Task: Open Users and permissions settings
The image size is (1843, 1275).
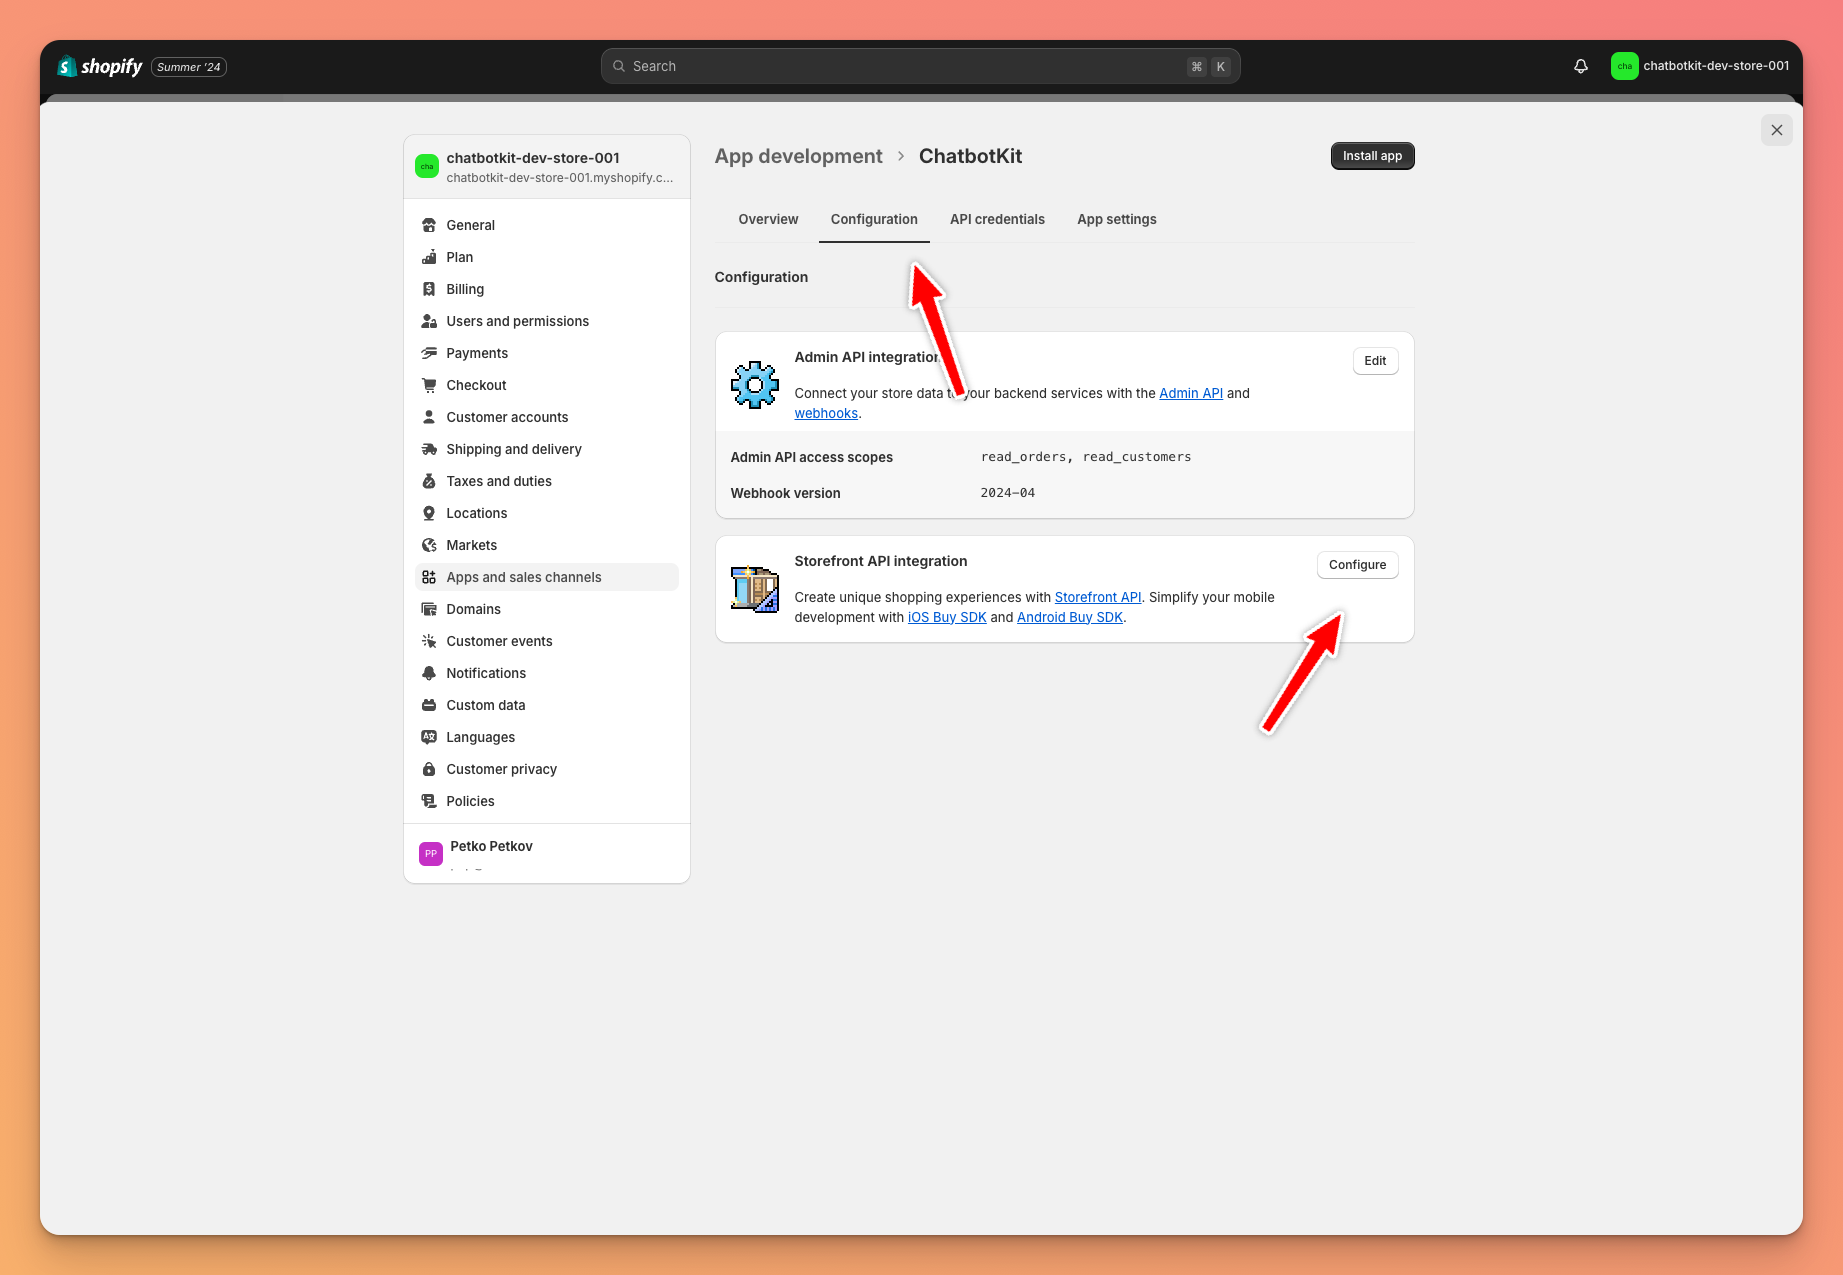Action: (546, 321)
